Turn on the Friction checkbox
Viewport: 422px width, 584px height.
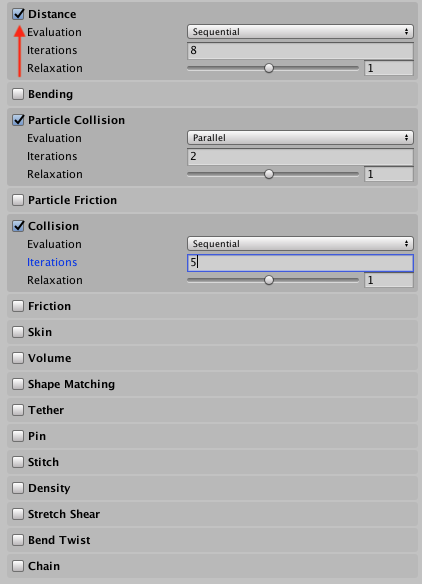[x=18, y=306]
